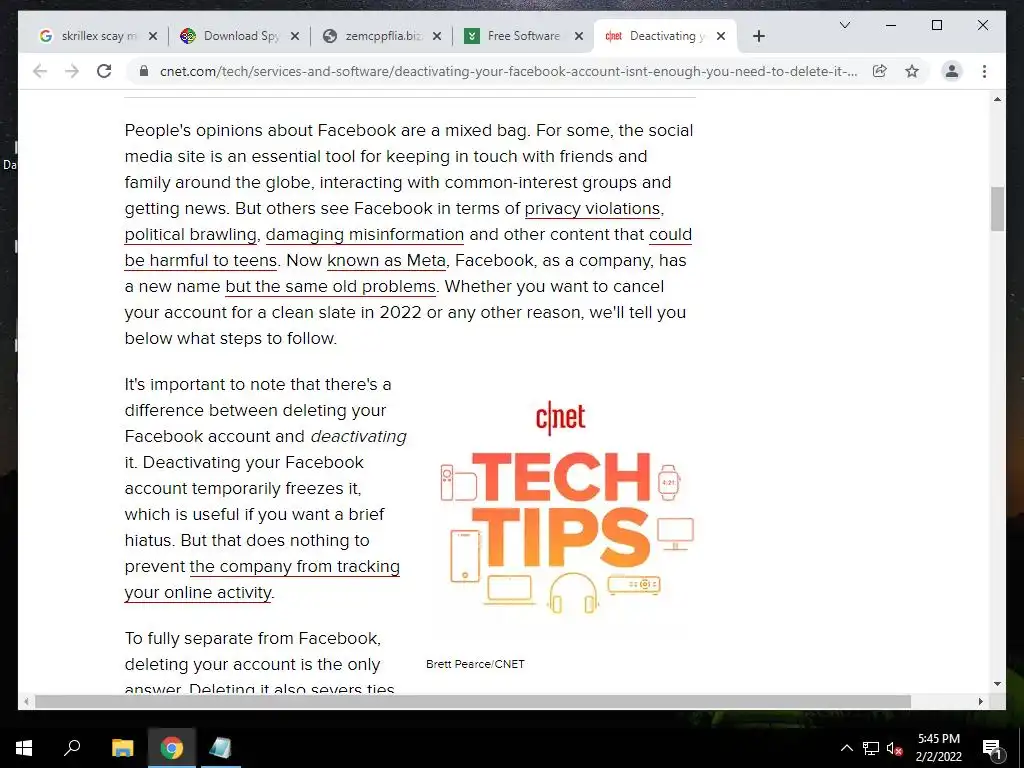The width and height of the screenshot is (1024, 768).
Task: Show hidden system tray icons
Action: pyautogui.click(x=846, y=748)
